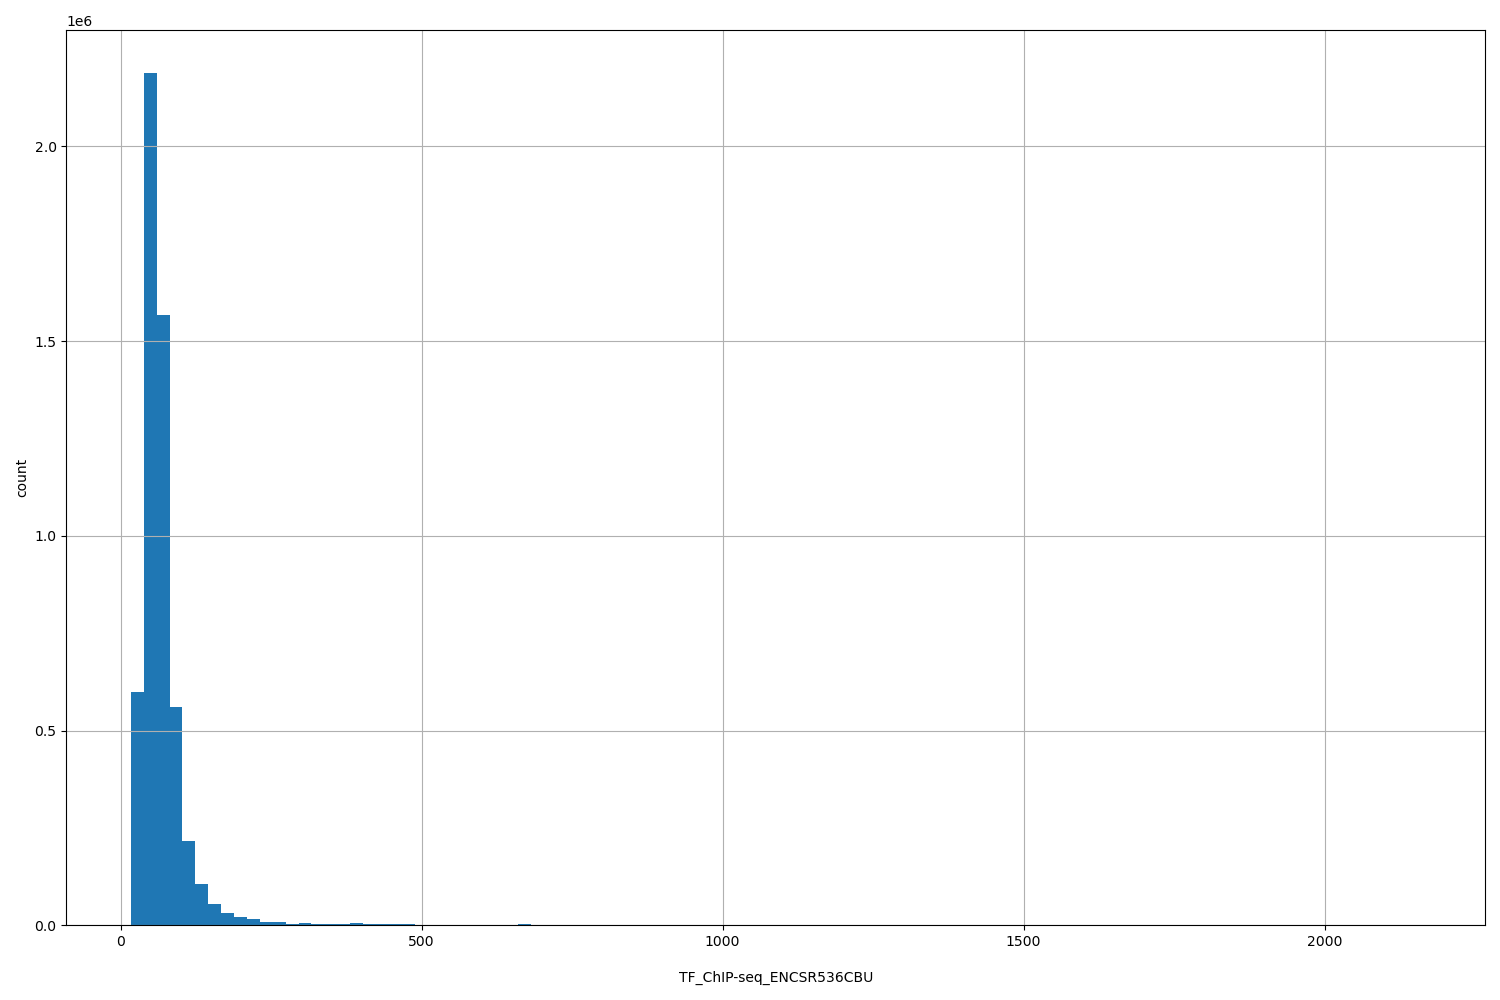1500x1000 pixels.
Task: Click the 2000 tick label on x-axis
Action: tap(1326, 941)
